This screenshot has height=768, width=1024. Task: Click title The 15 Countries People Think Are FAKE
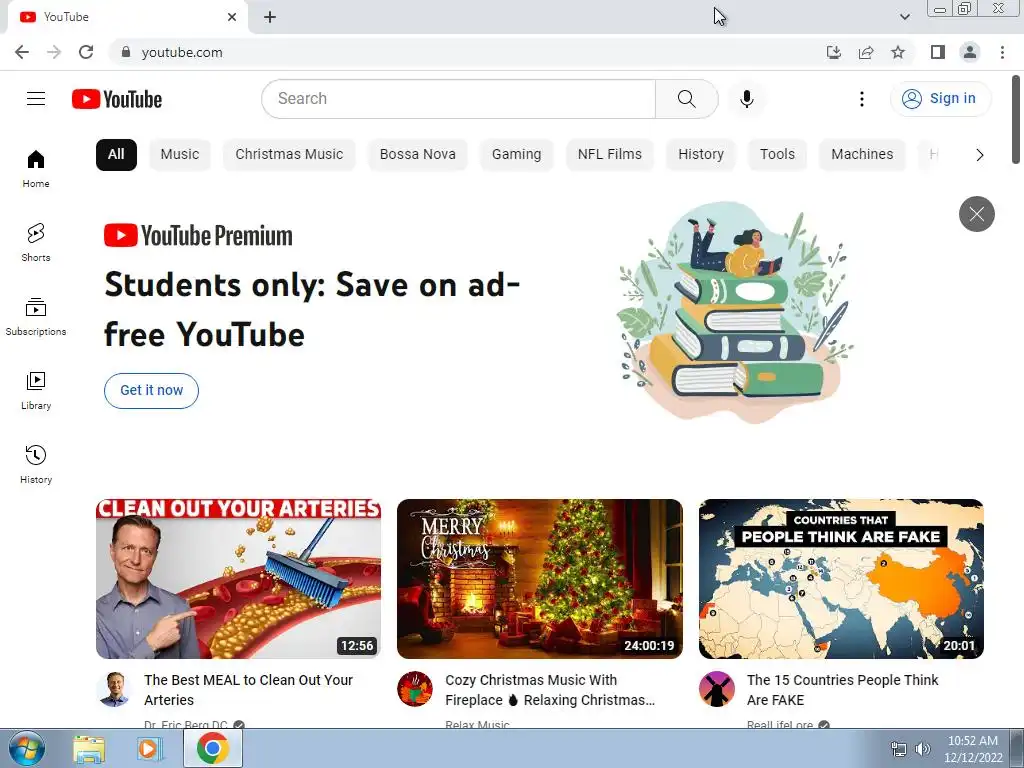(x=842, y=690)
